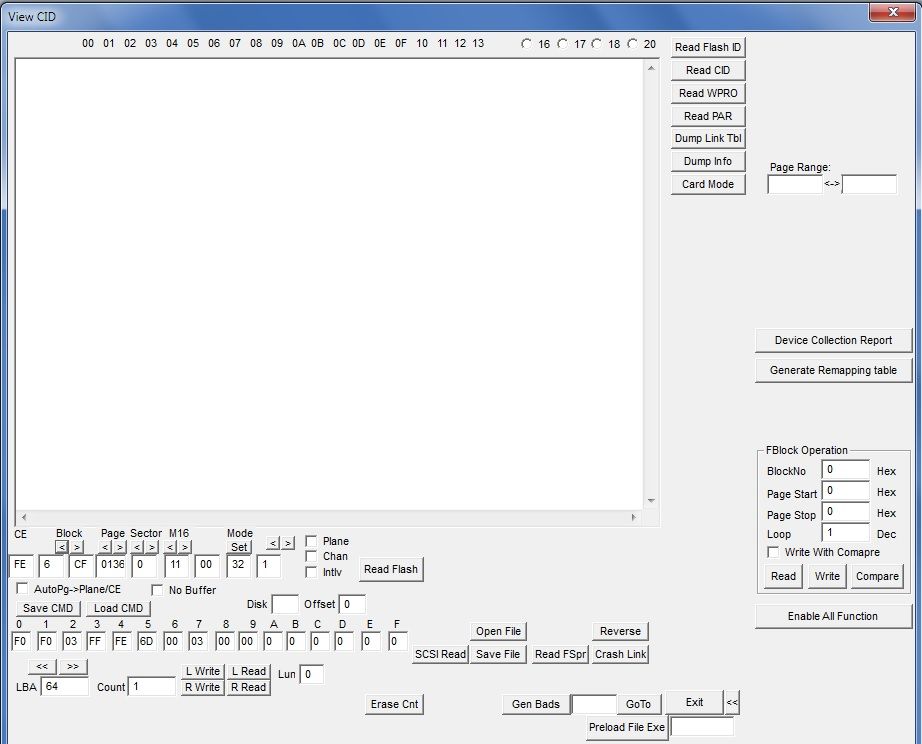
Task: Click the L Read button
Action: (x=249, y=671)
